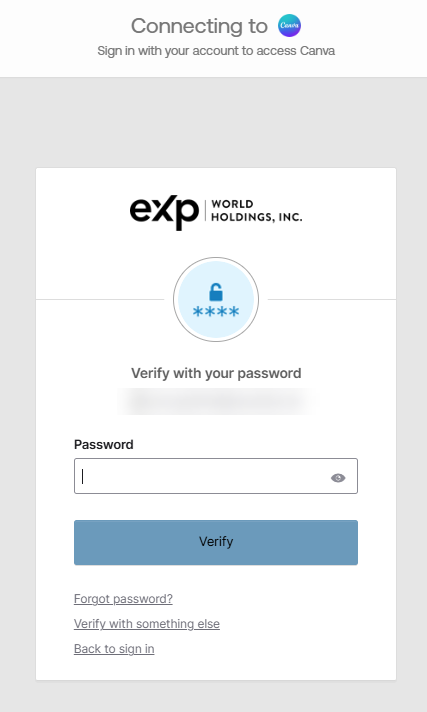427x712 pixels.
Task: Click the four asterisks below the padlock
Action: click(x=216, y=312)
